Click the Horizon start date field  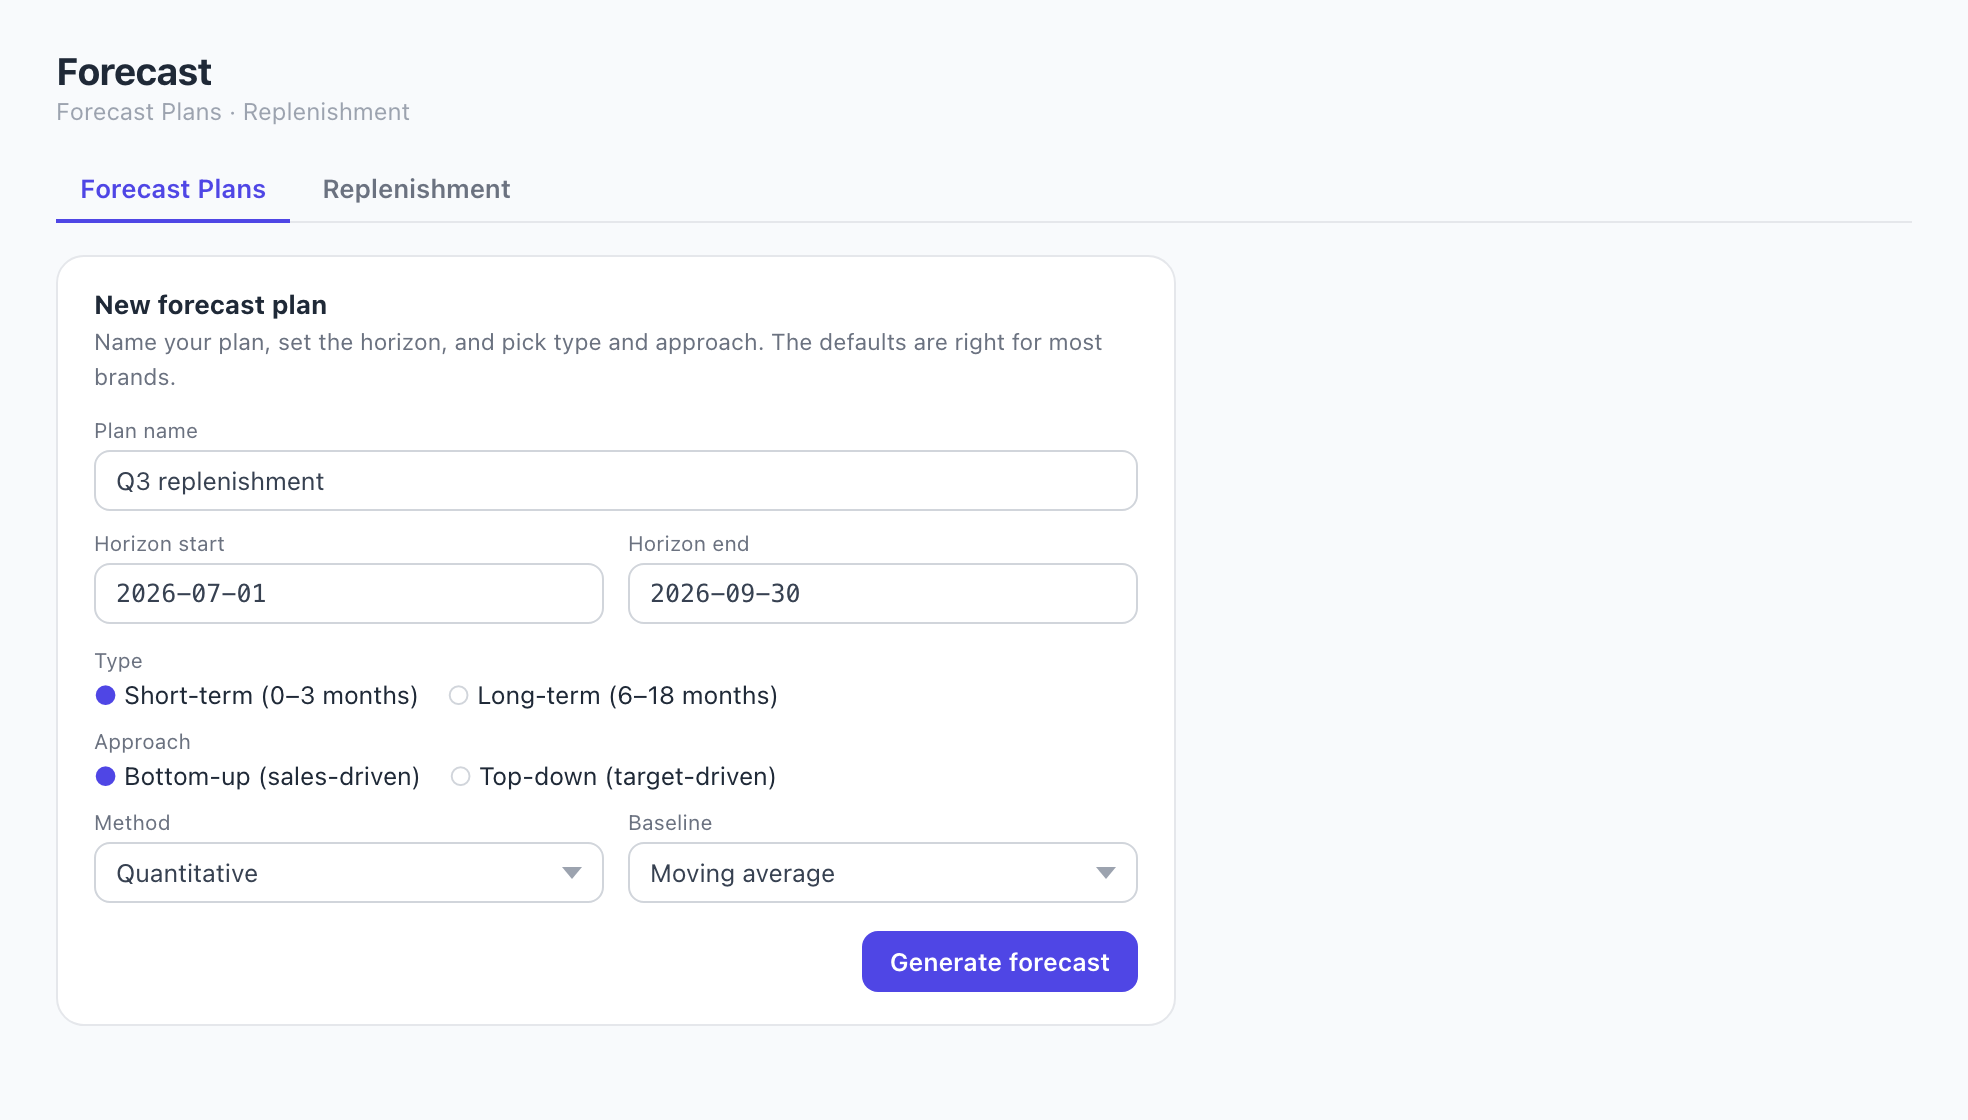click(x=349, y=594)
